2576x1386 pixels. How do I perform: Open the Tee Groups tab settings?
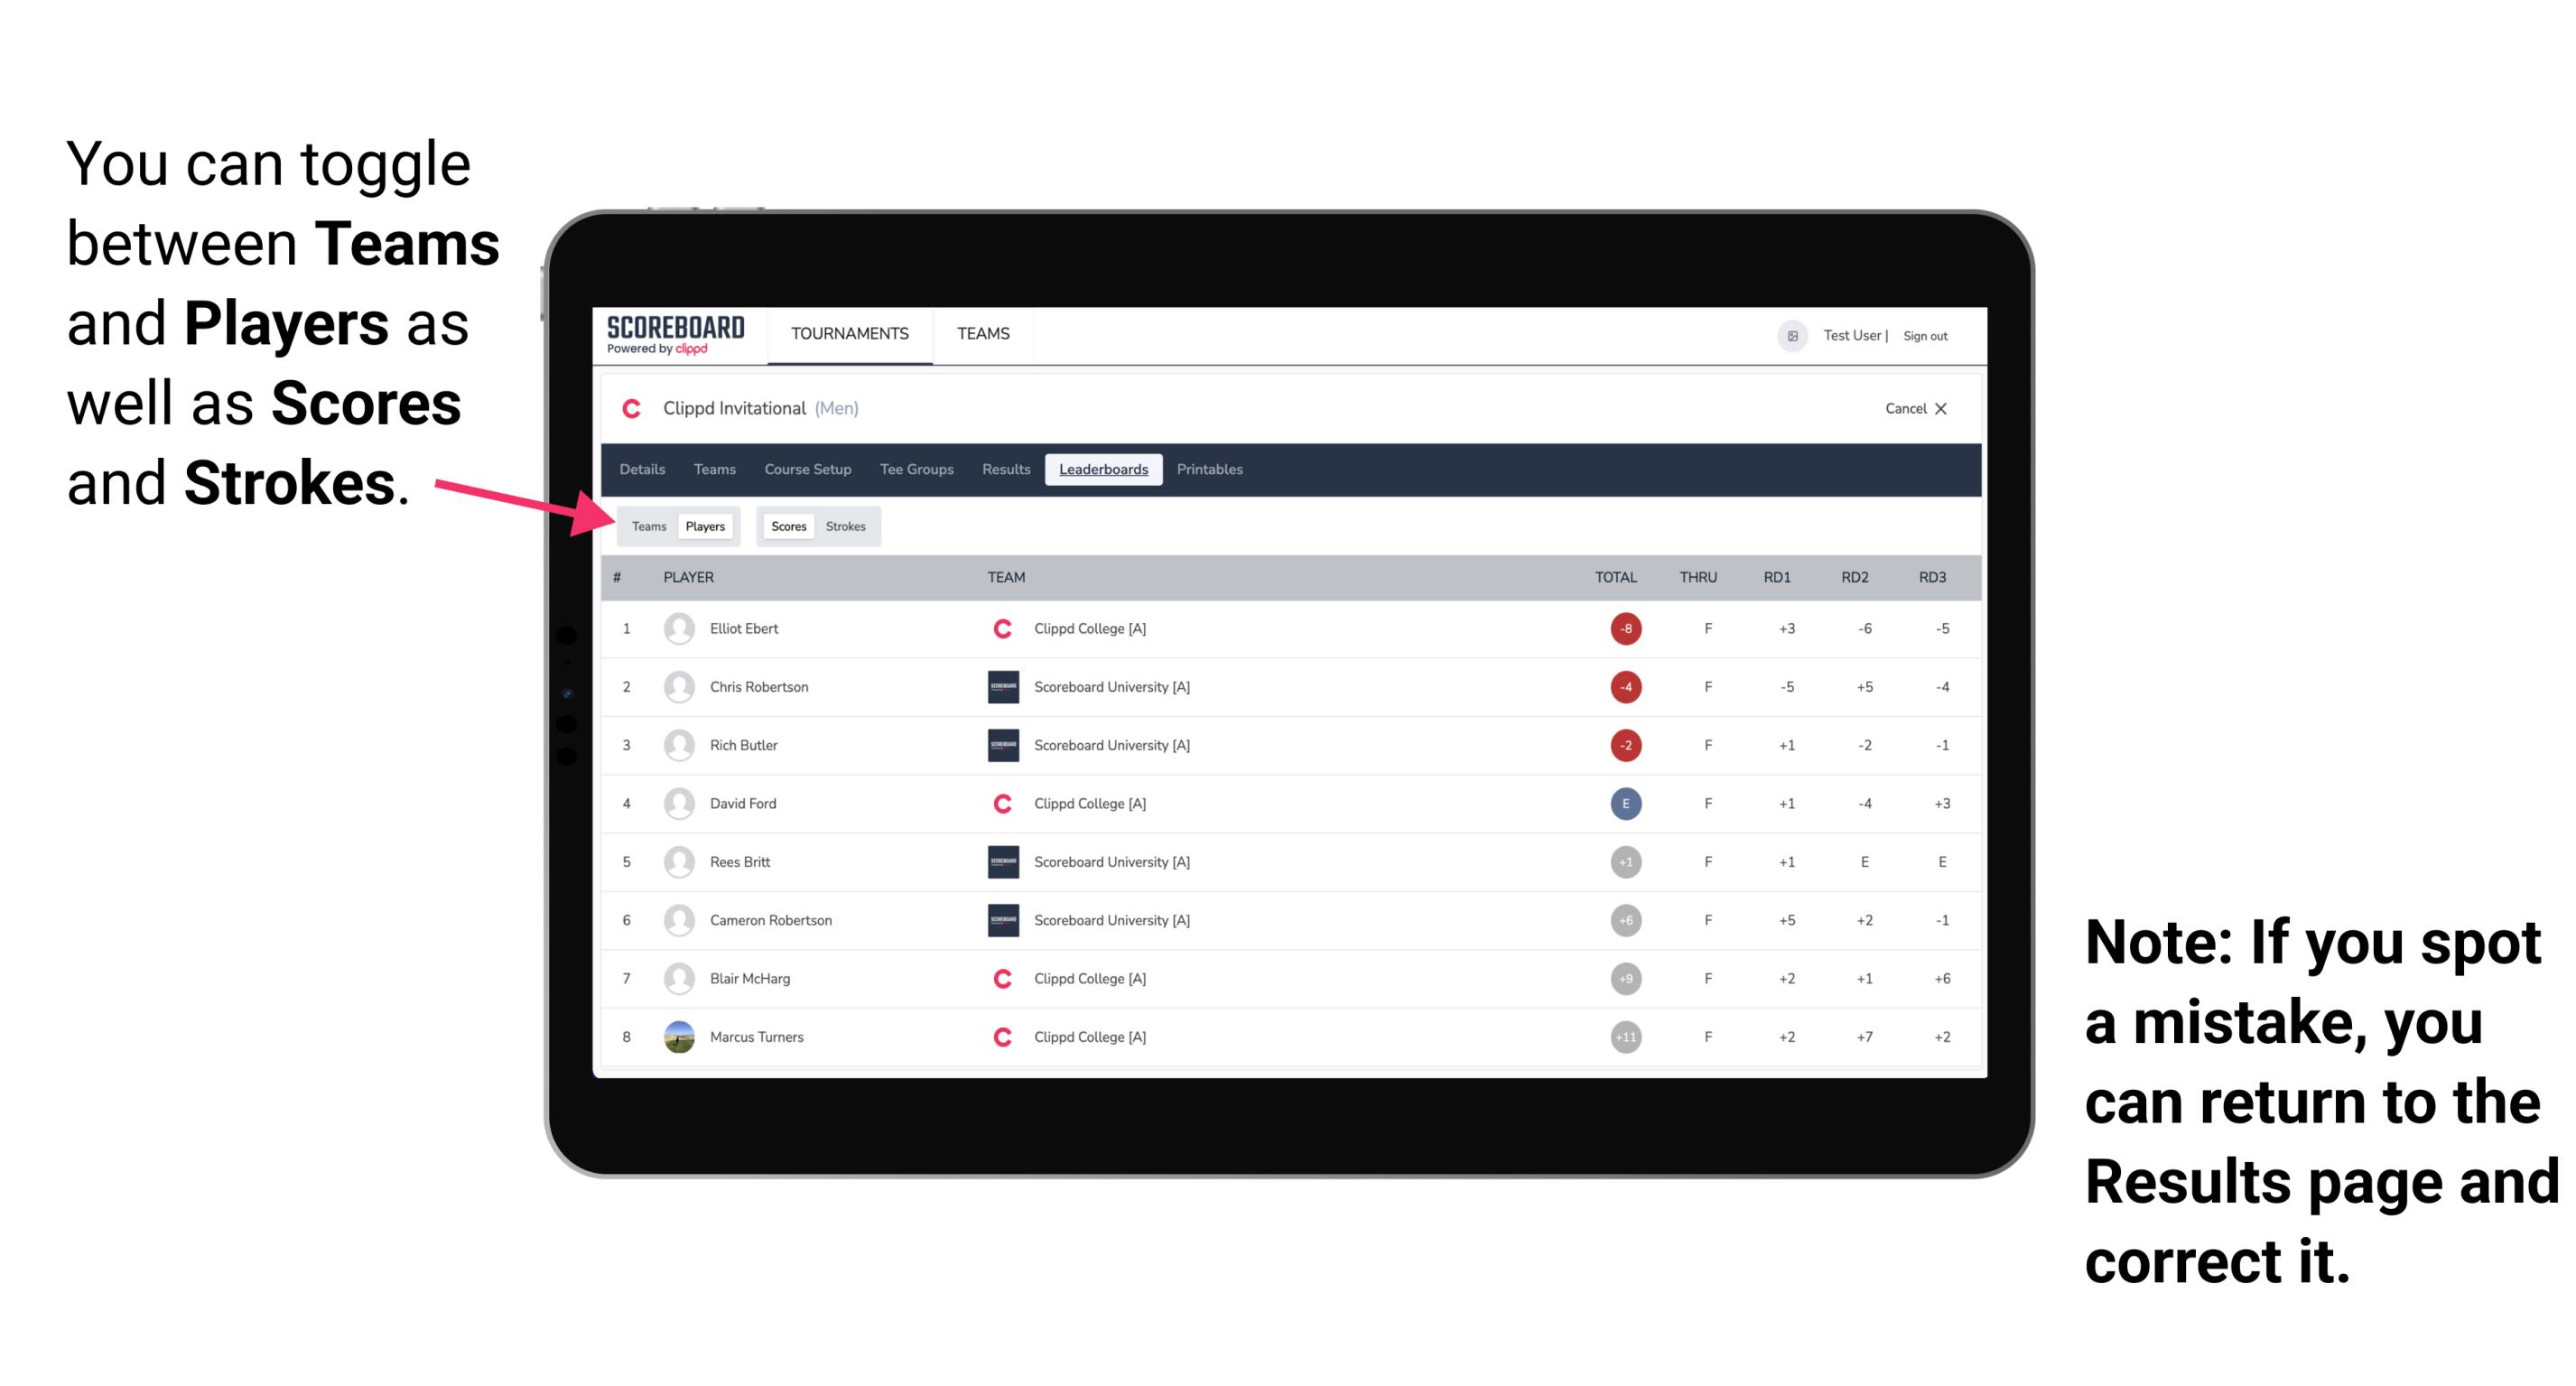tap(913, 470)
